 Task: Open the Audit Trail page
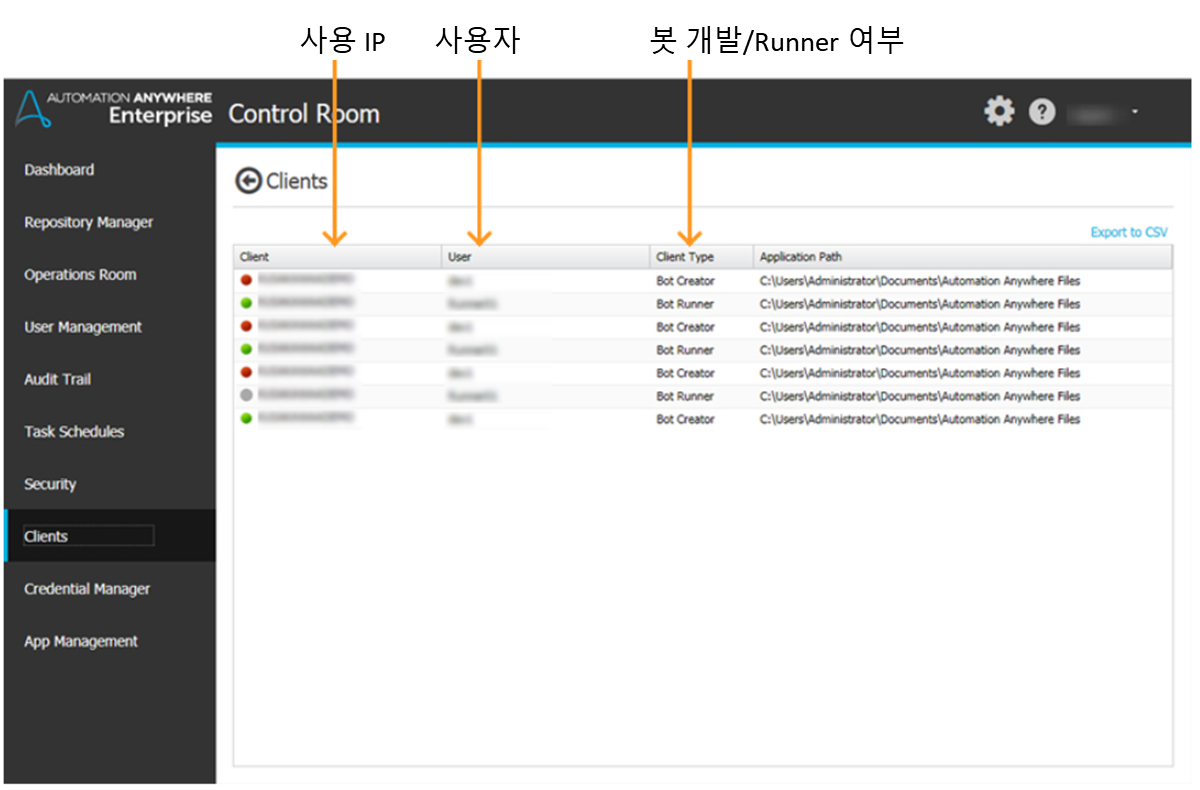tap(57, 379)
